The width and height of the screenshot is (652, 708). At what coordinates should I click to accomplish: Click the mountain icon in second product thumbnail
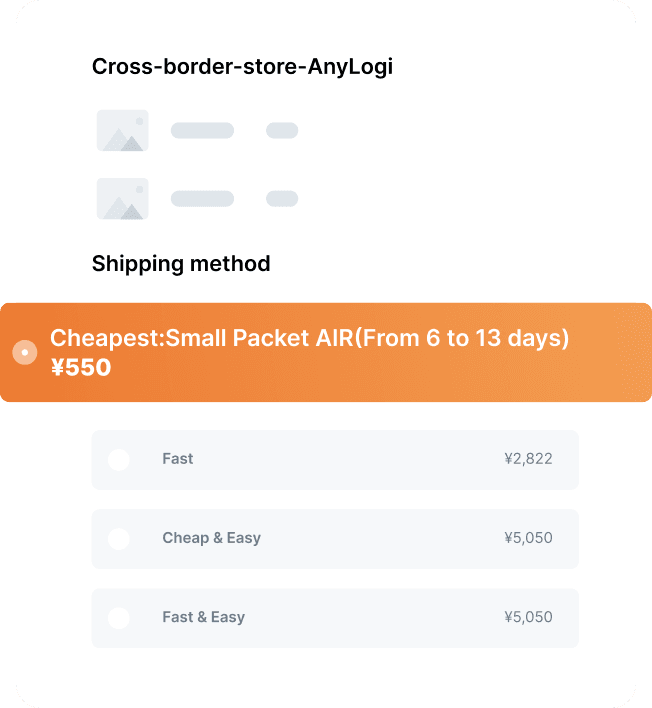coord(123,208)
